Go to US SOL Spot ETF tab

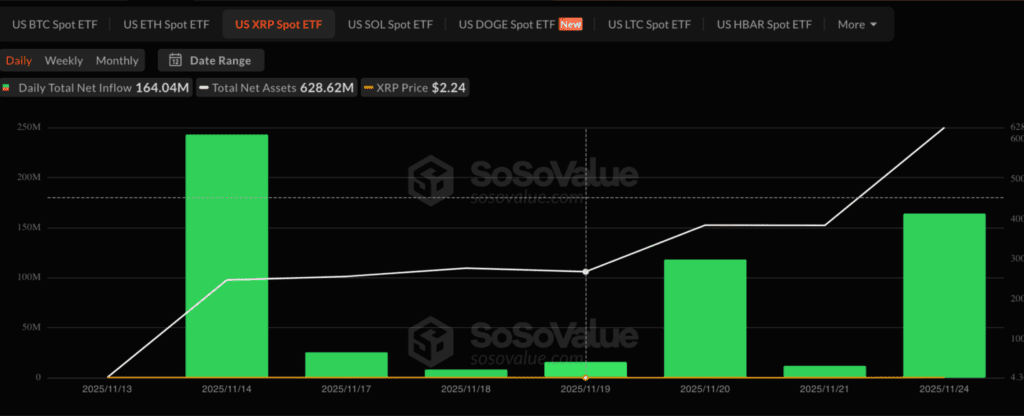(x=391, y=23)
